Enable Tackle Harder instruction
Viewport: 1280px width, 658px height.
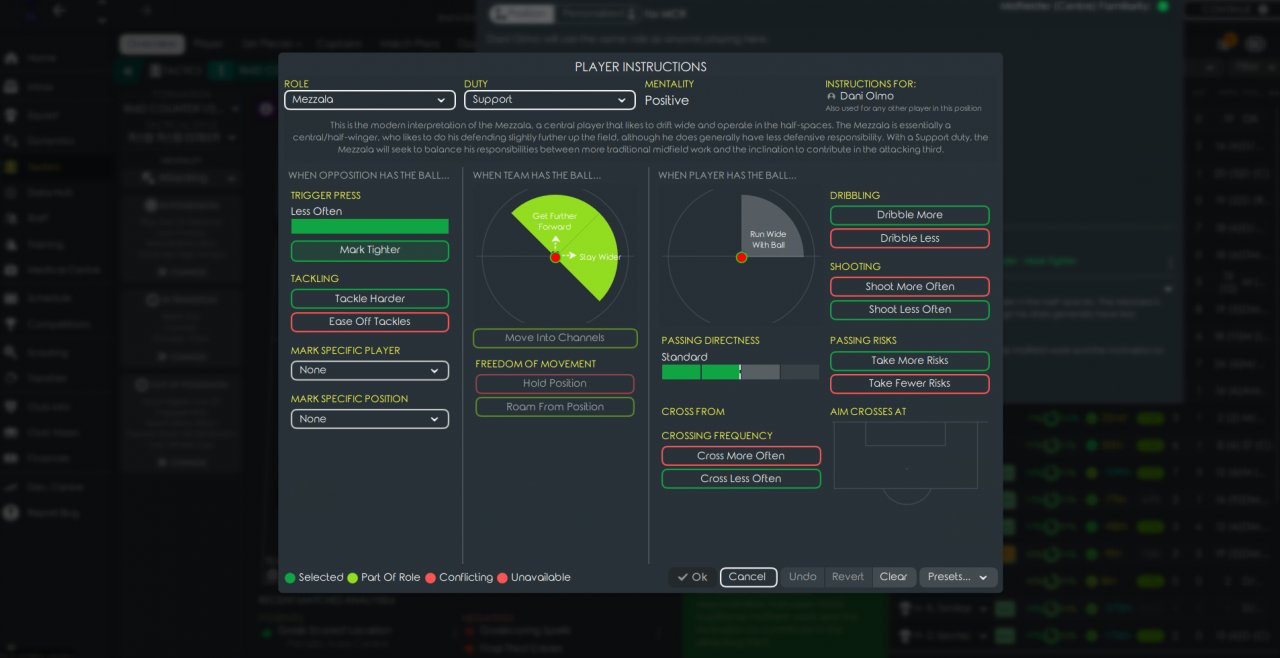point(370,299)
